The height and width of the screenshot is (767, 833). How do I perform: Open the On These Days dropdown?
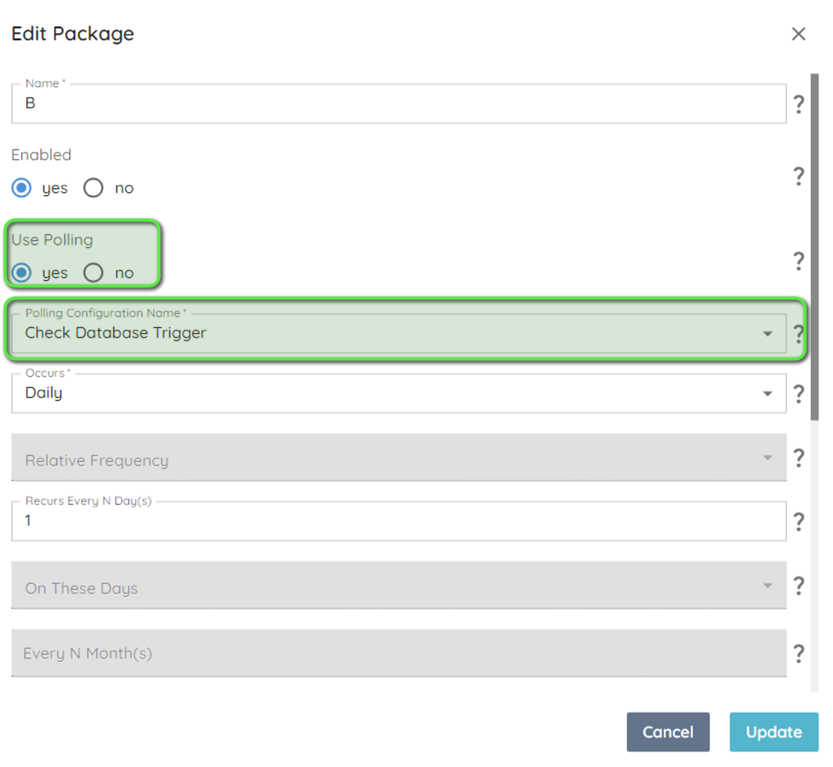(398, 587)
